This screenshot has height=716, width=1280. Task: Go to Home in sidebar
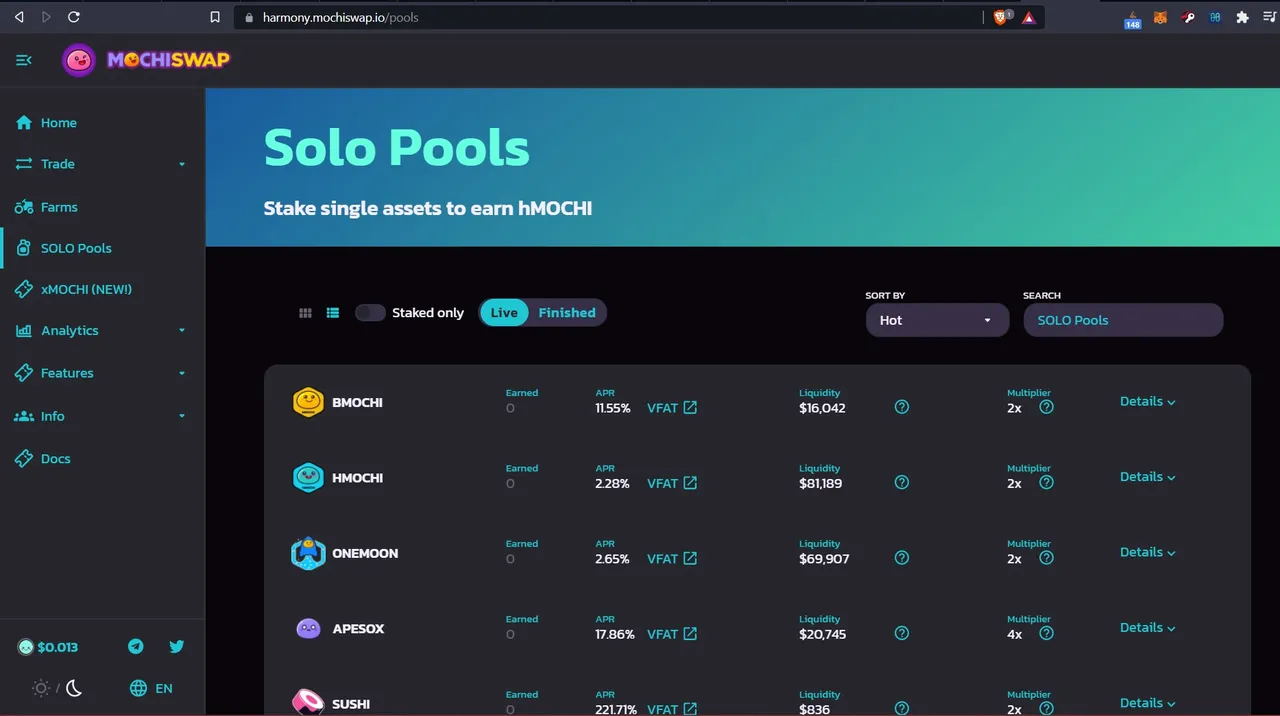click(x=59, y=123)
